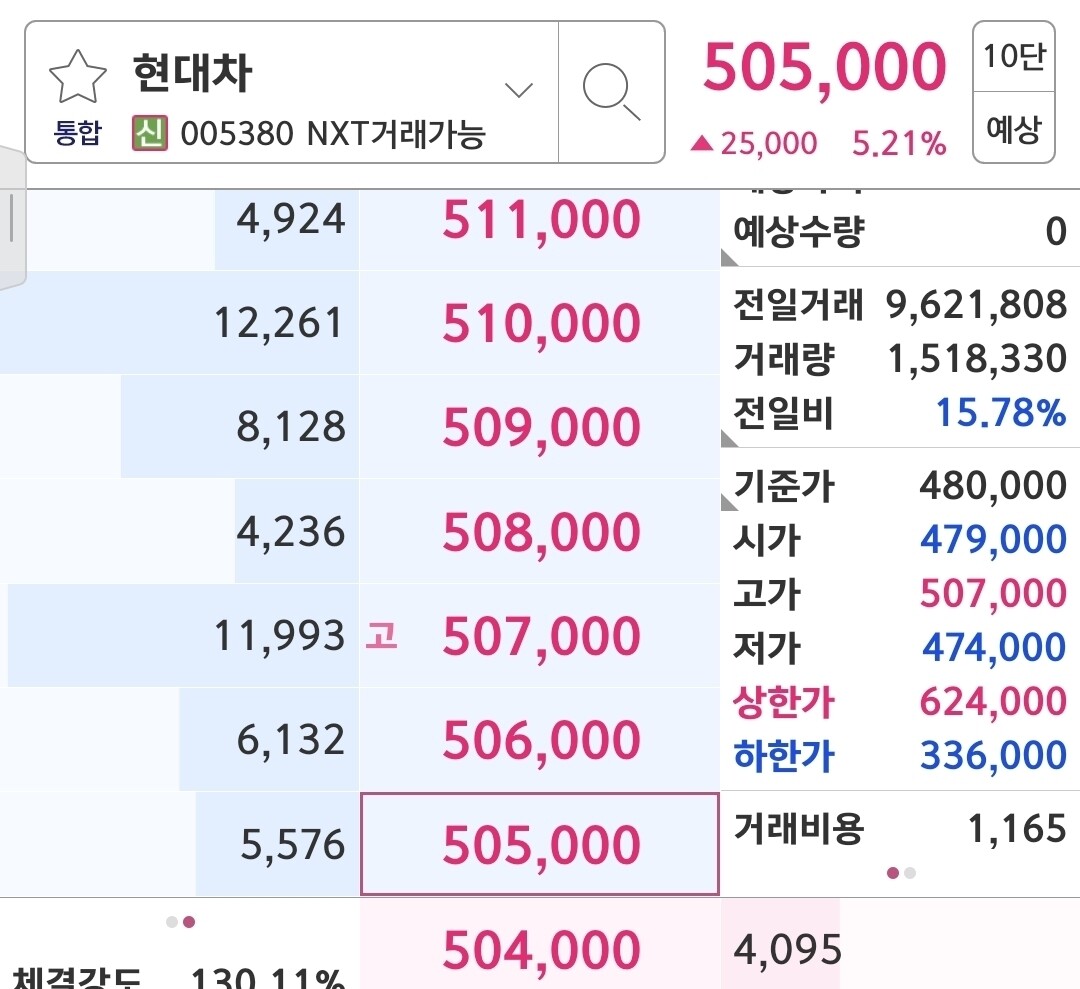The image size is (1080, 989).
Task: Toggle the 10단 order book depth
Action: pos(1013,57)
